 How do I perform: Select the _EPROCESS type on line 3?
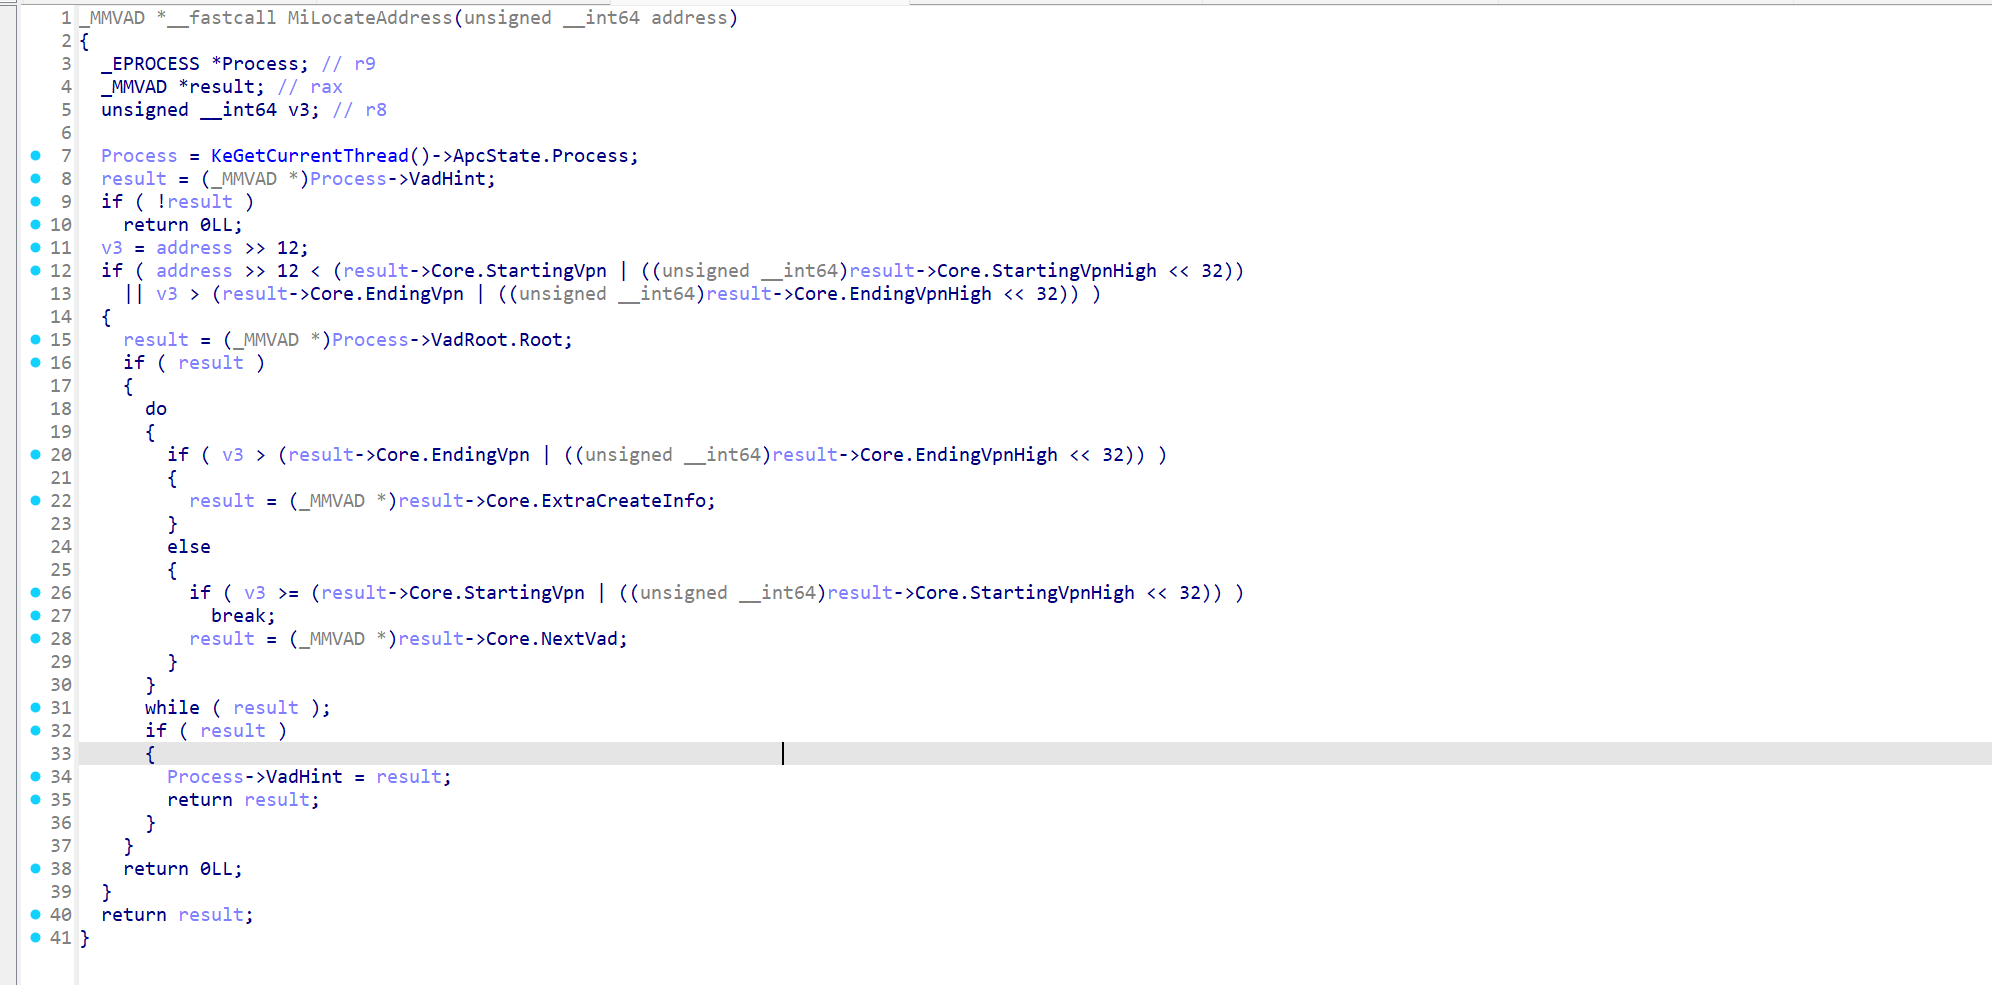pos(150,64)
